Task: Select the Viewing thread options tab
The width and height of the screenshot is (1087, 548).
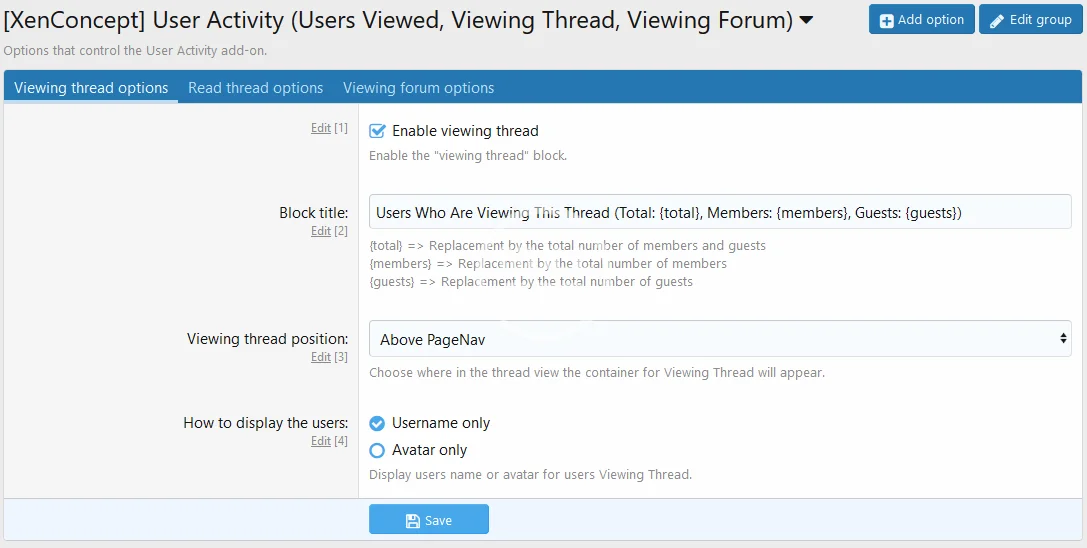Action: tap(91, 88)
